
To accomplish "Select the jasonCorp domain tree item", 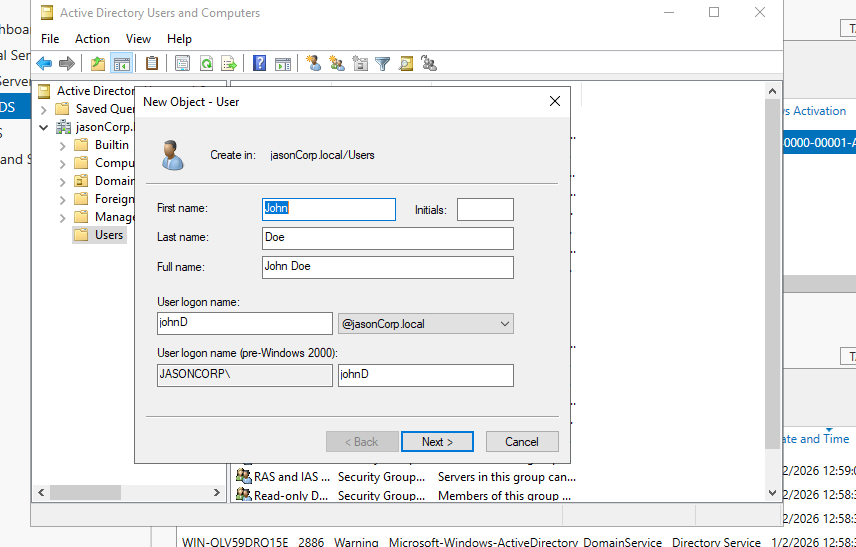I will tap(95, 127).
